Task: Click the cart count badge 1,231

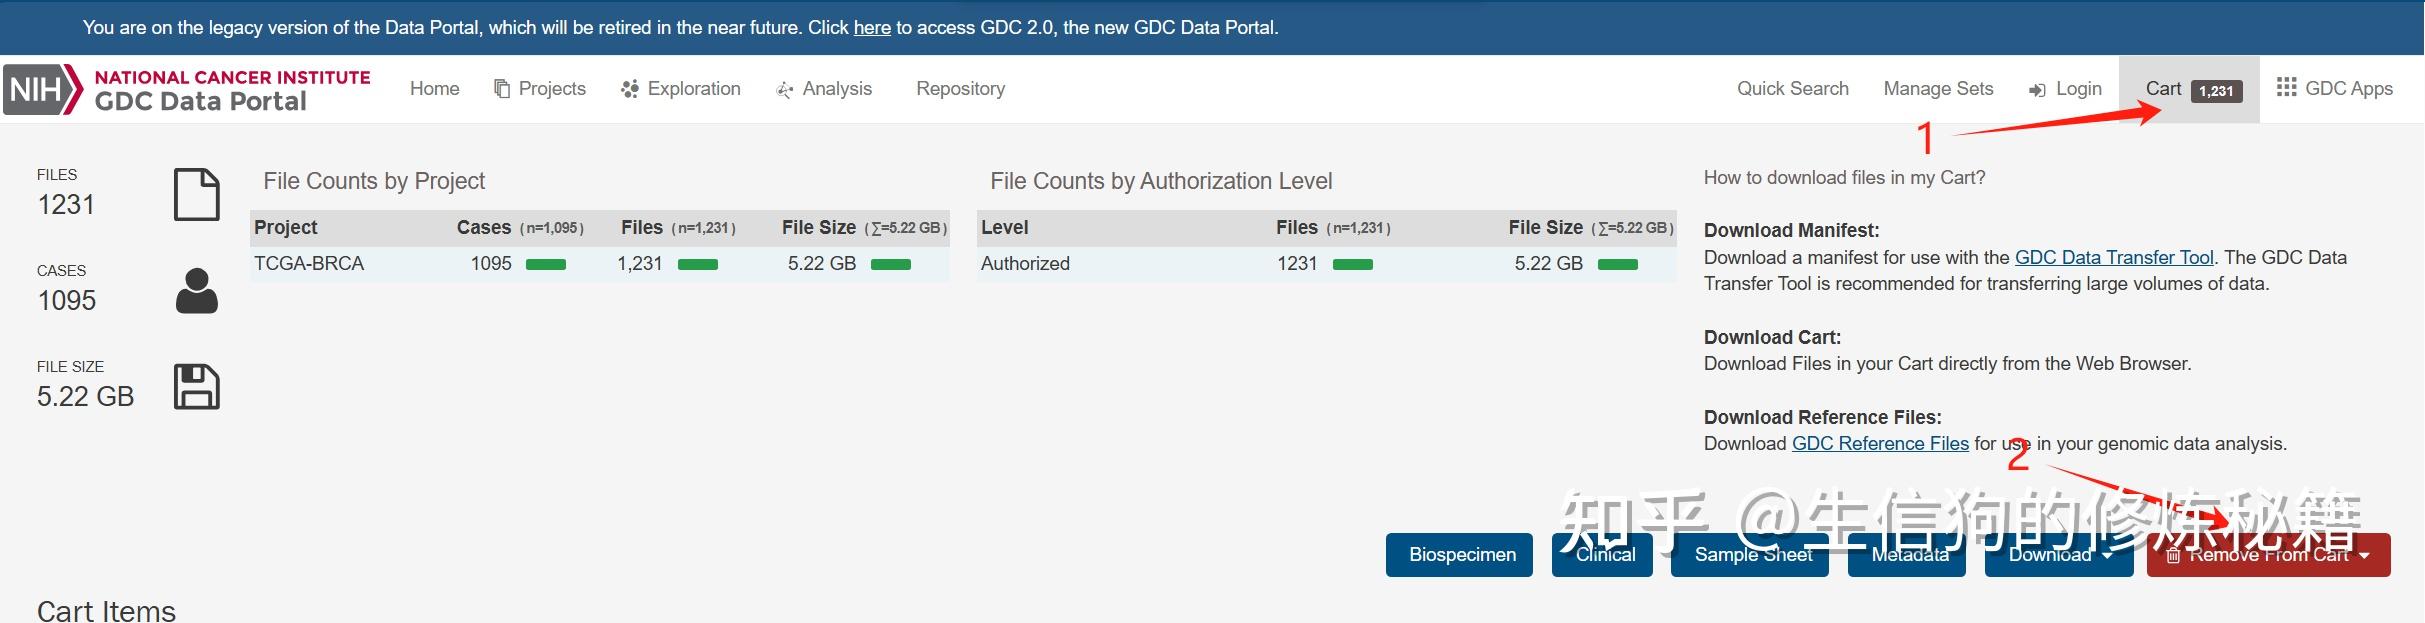Action: click(x=2216, y=91)
